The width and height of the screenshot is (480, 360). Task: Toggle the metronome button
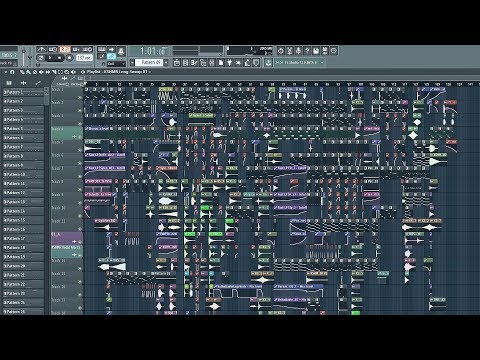pyautogui.click(x=41, y=50)
